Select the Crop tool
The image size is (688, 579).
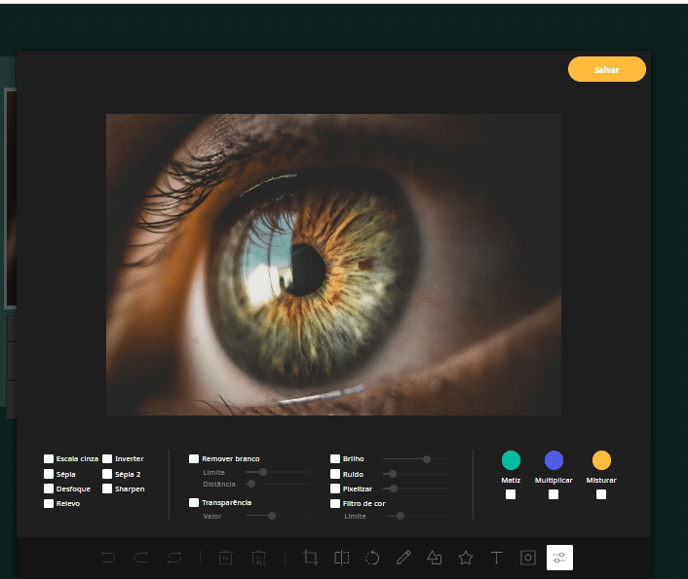(x=311, y=558)
